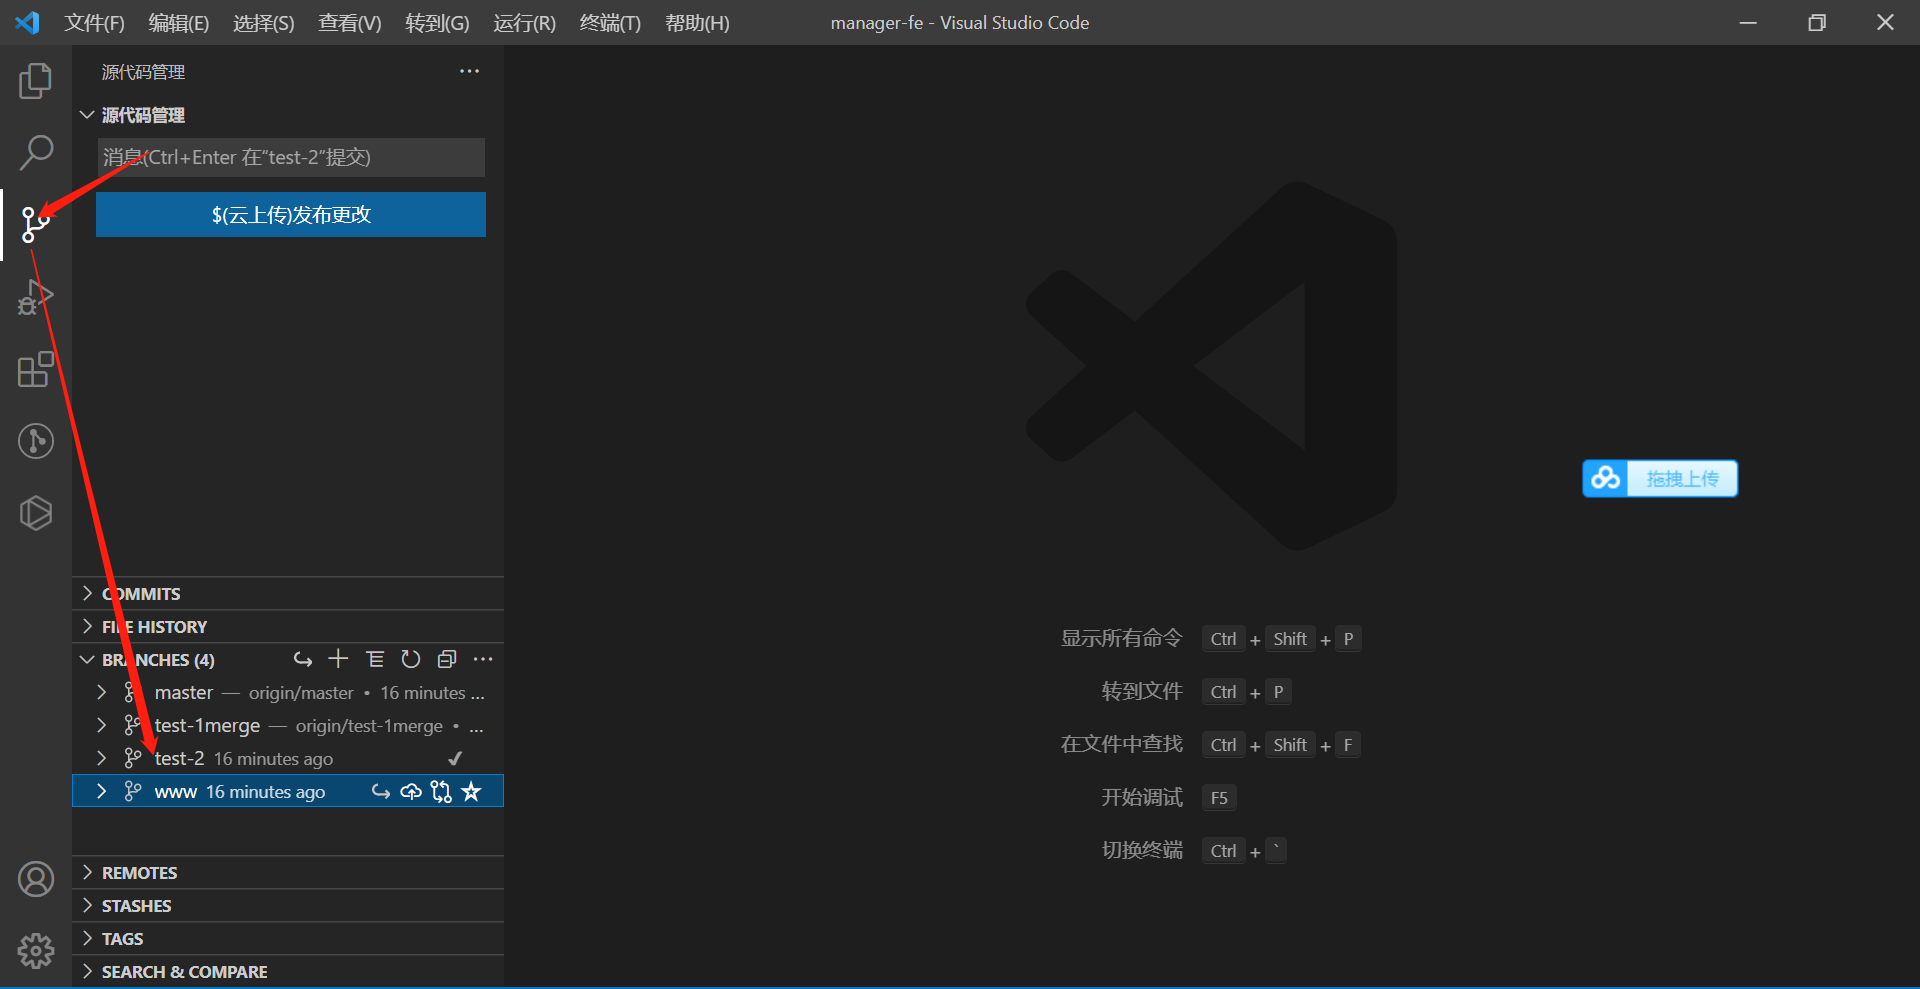Expand the master branch node
The height and width of the screenshot is (989, 1920).
click(x=101, y=692)
